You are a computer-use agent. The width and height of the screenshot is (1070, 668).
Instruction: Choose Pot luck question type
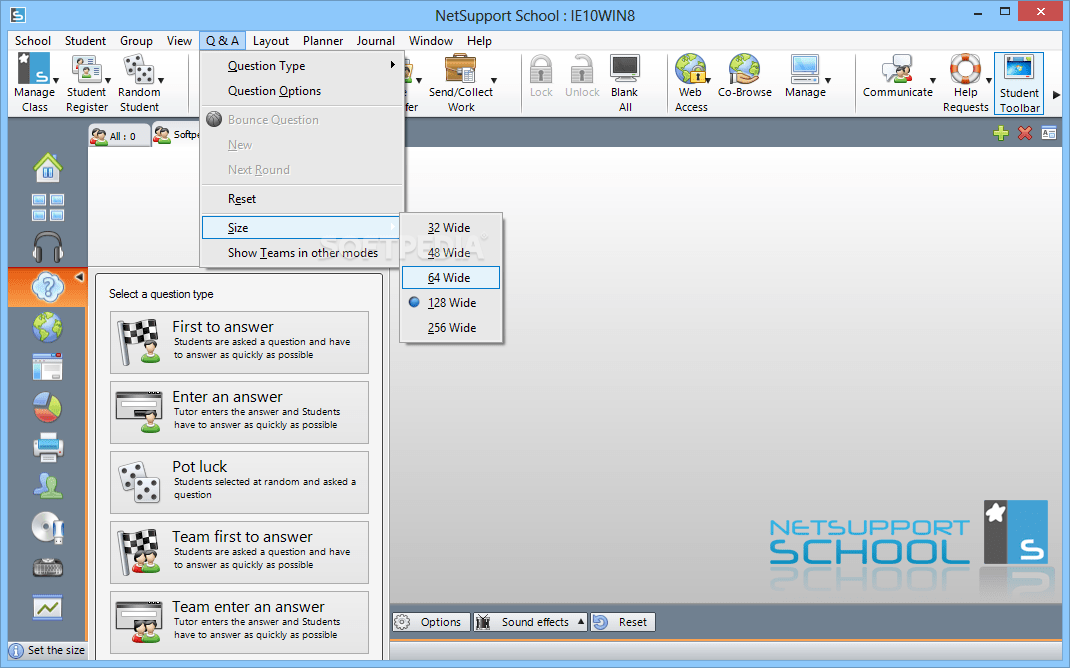240,482
